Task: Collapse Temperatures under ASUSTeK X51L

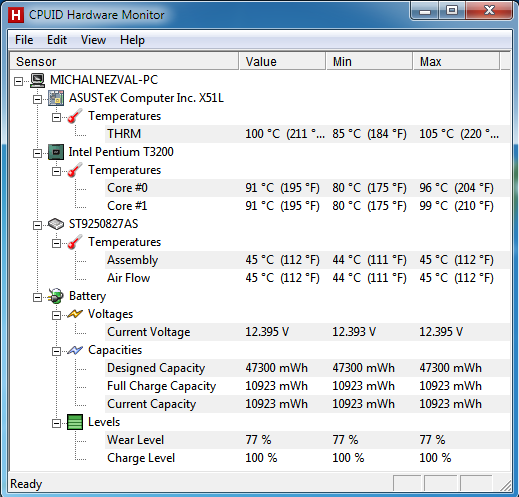Action: tap(56, 117)
